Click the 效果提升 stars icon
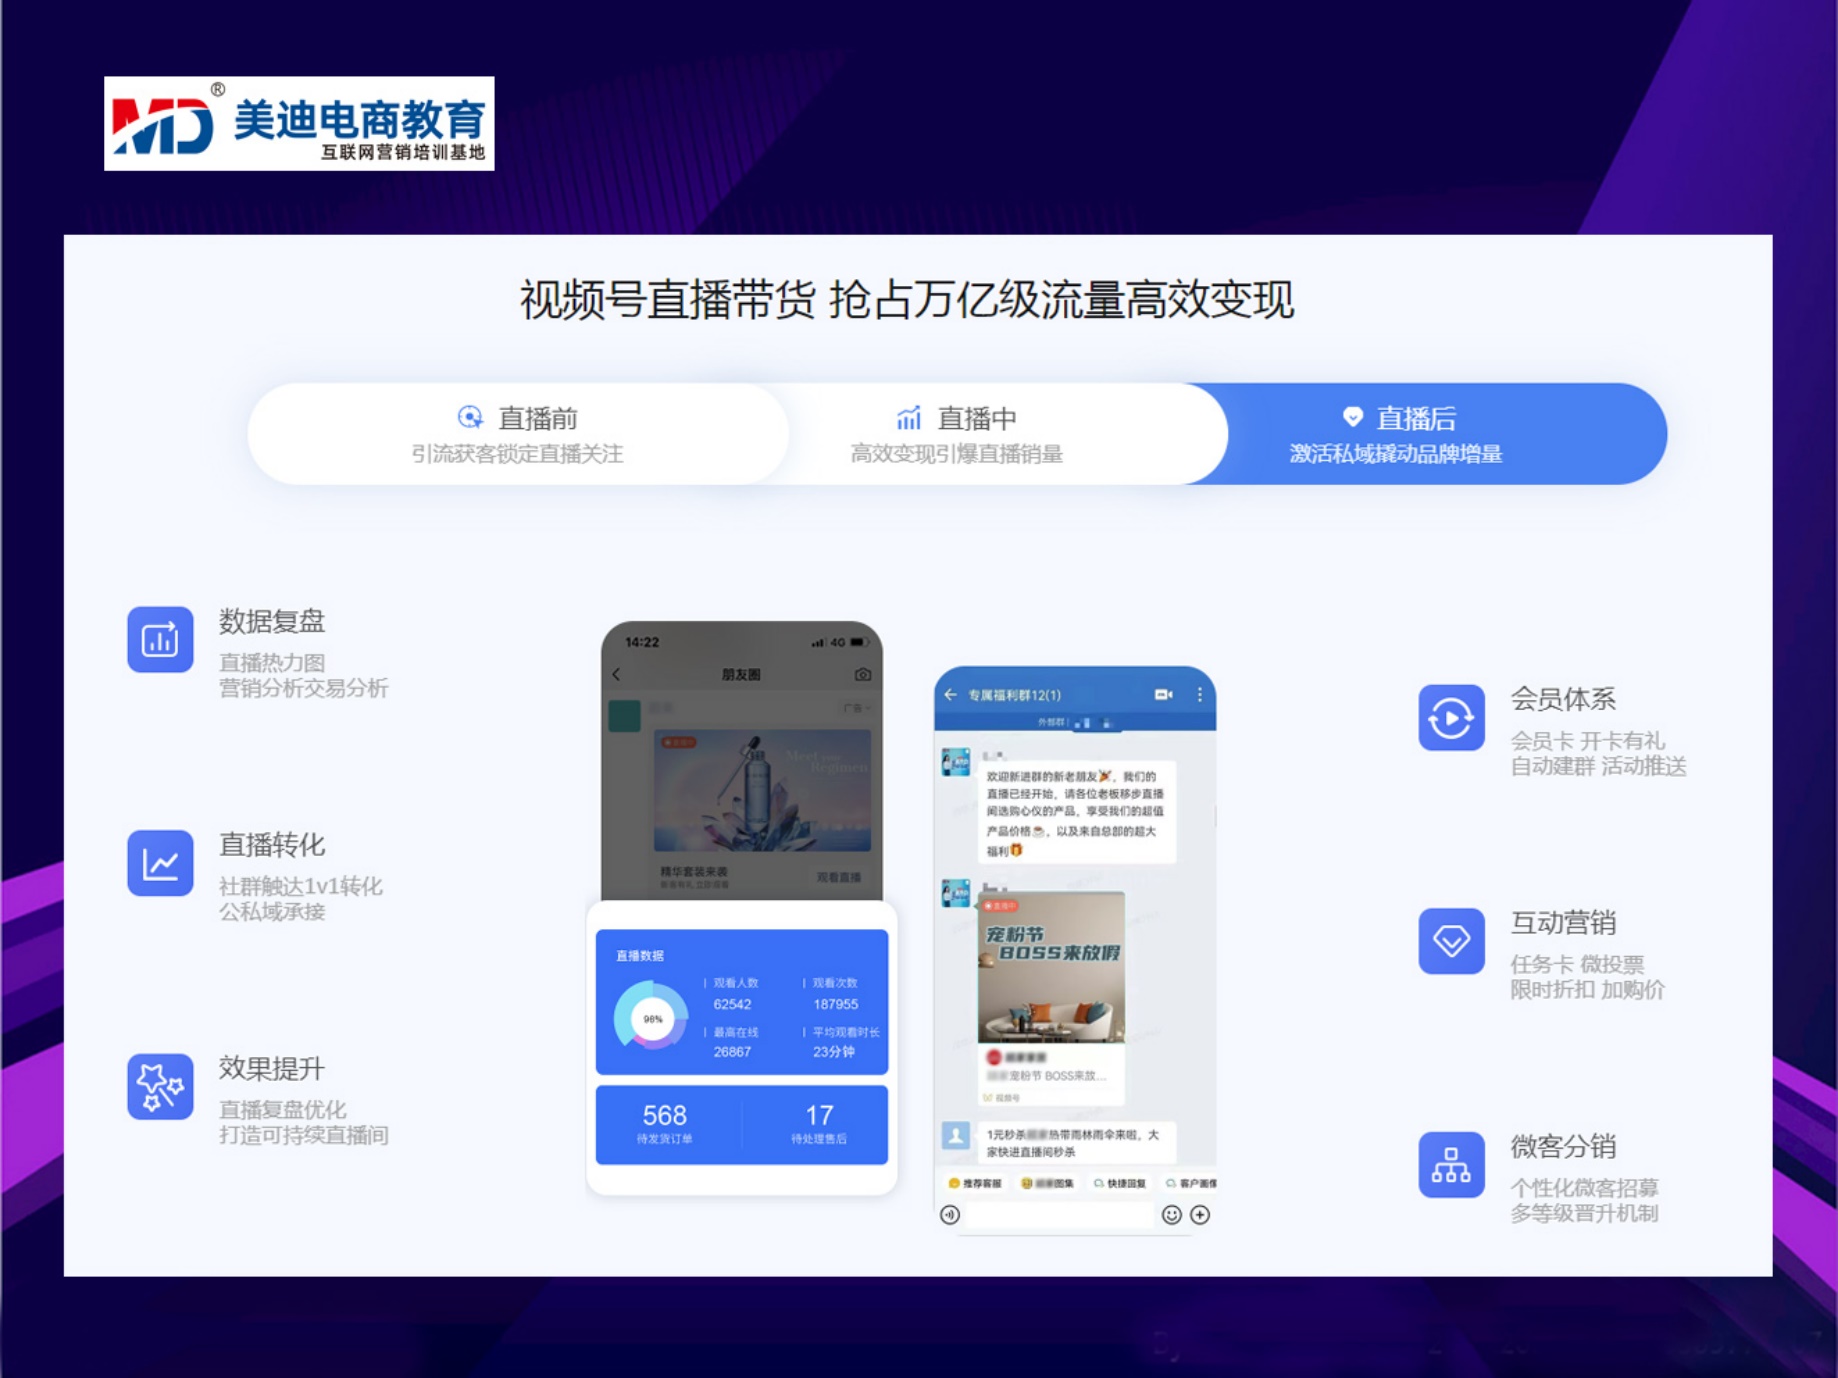This screenshot has height=1378, width=1838. click(x=160, y=1087)
